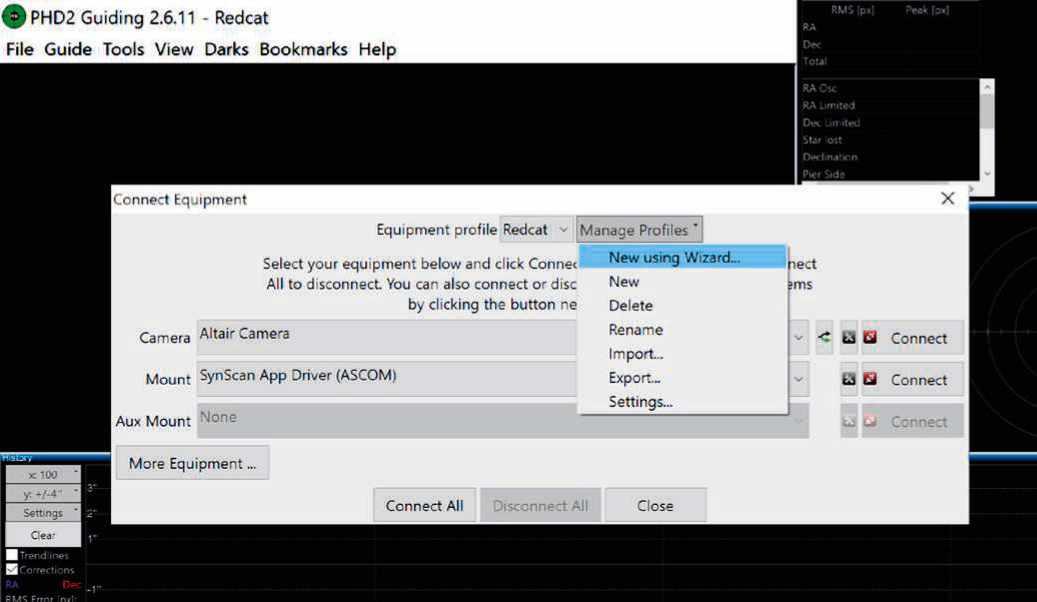Click Connect button for Mount
The image size is (1037, 602).
pos(913,379)
